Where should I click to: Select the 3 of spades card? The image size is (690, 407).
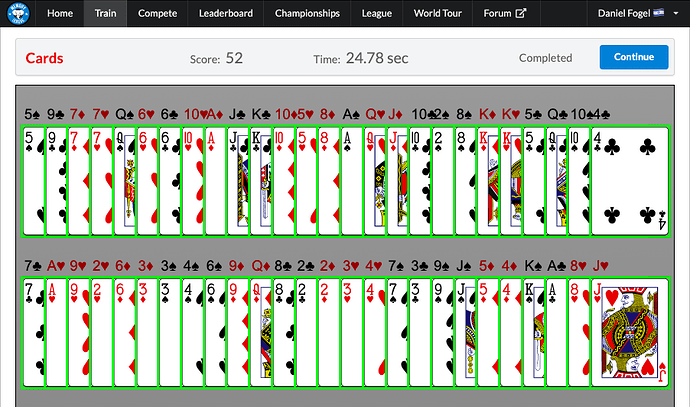(170, 332)
